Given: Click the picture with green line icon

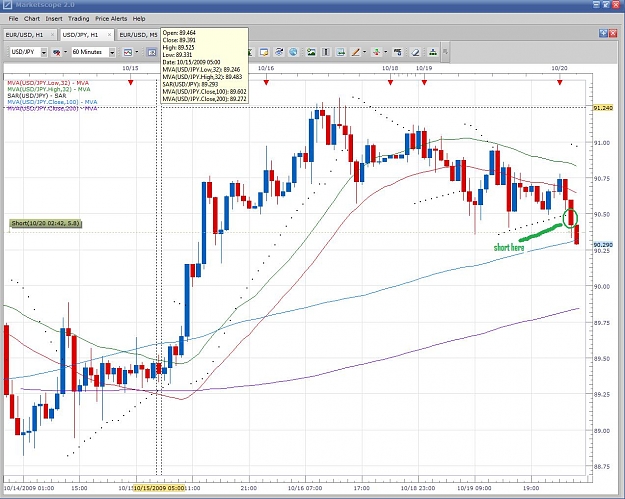Looking at the screenshot, I should pyautogui.click(x=340, y=52).
